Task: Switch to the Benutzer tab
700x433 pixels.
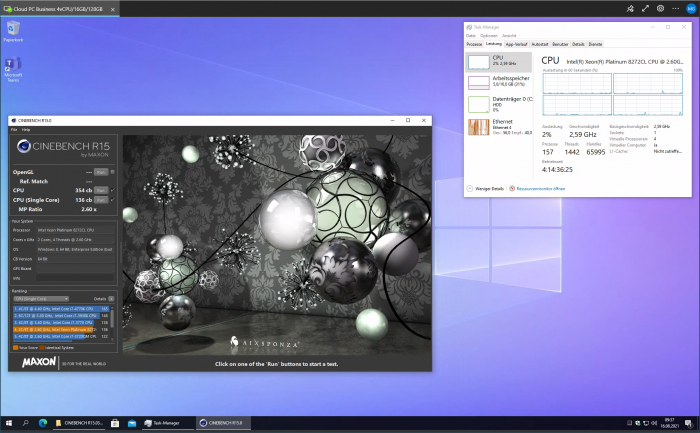Action: pos(560,44)
